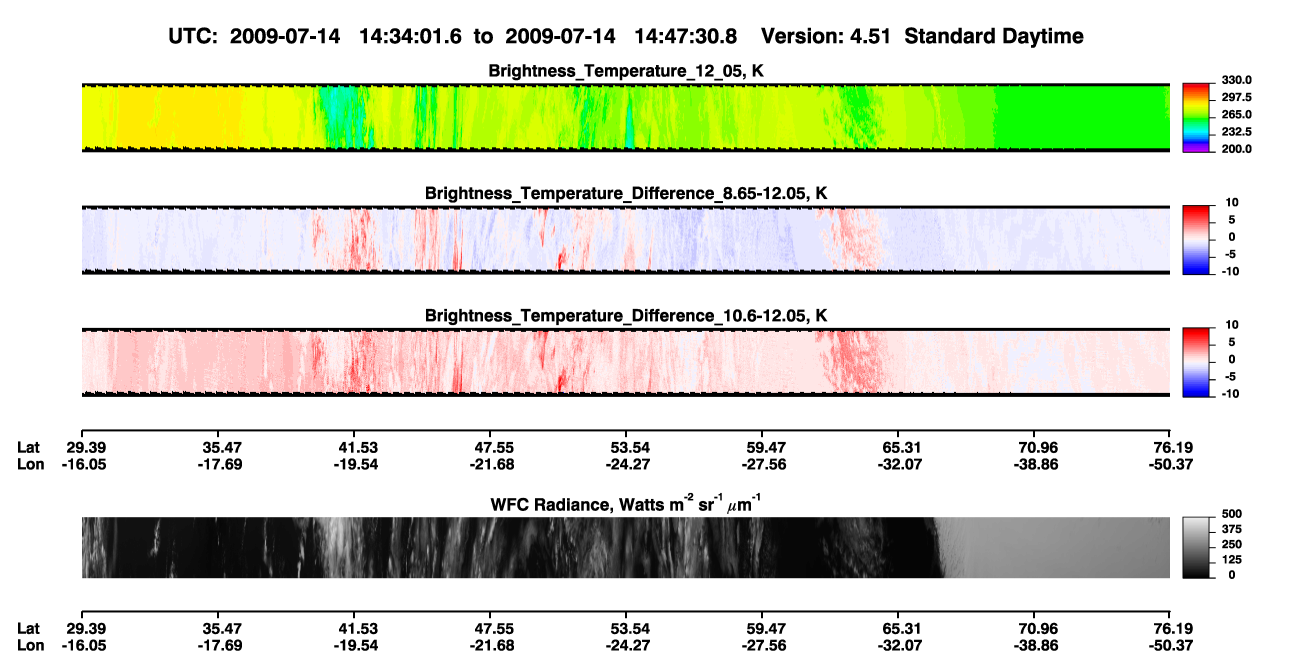The image size is (1300, 667).
Task: Click the red-blue colorbar of the 8.65-12.05 panel
Action: [1197, 239]
